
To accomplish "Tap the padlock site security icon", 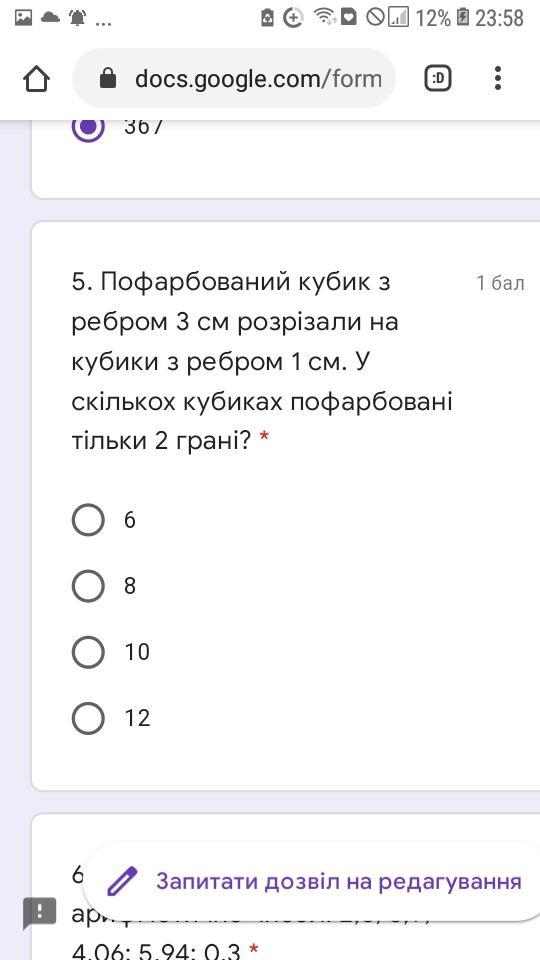I will [x=108, y=78].
